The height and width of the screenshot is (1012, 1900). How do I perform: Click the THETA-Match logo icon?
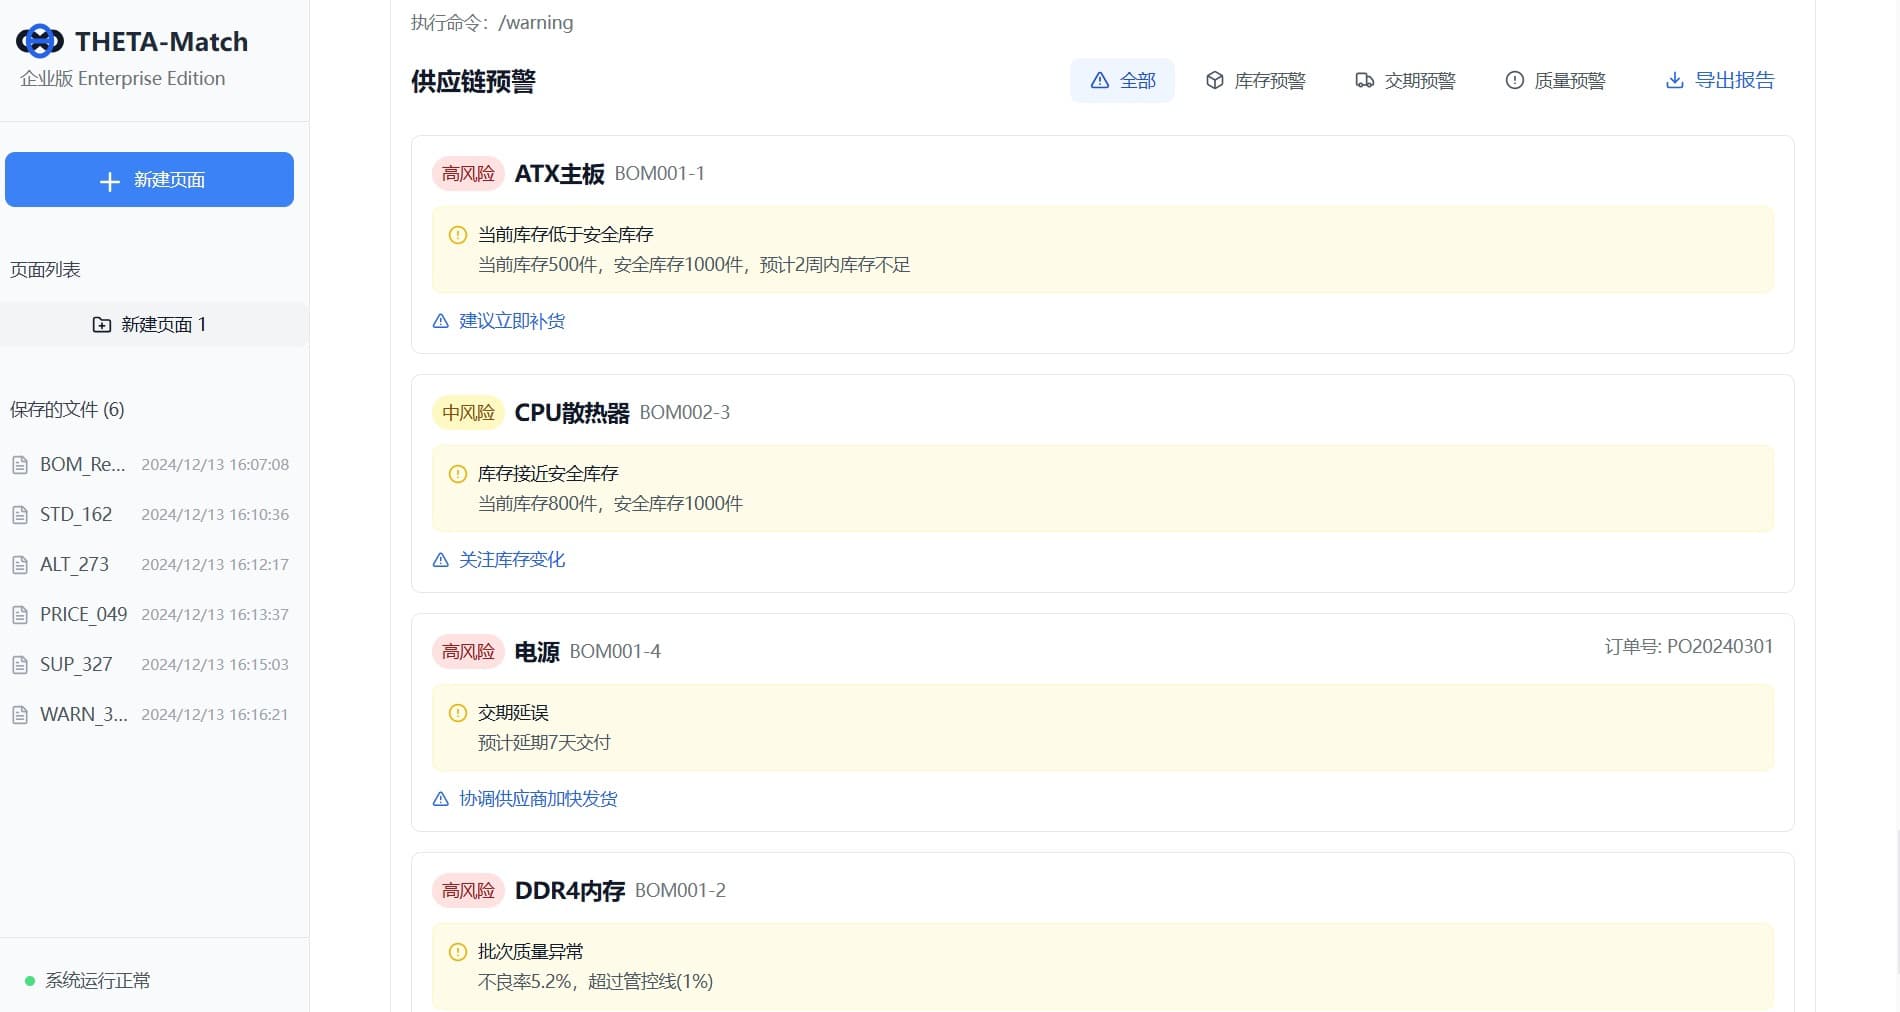[x=40, y=41]
